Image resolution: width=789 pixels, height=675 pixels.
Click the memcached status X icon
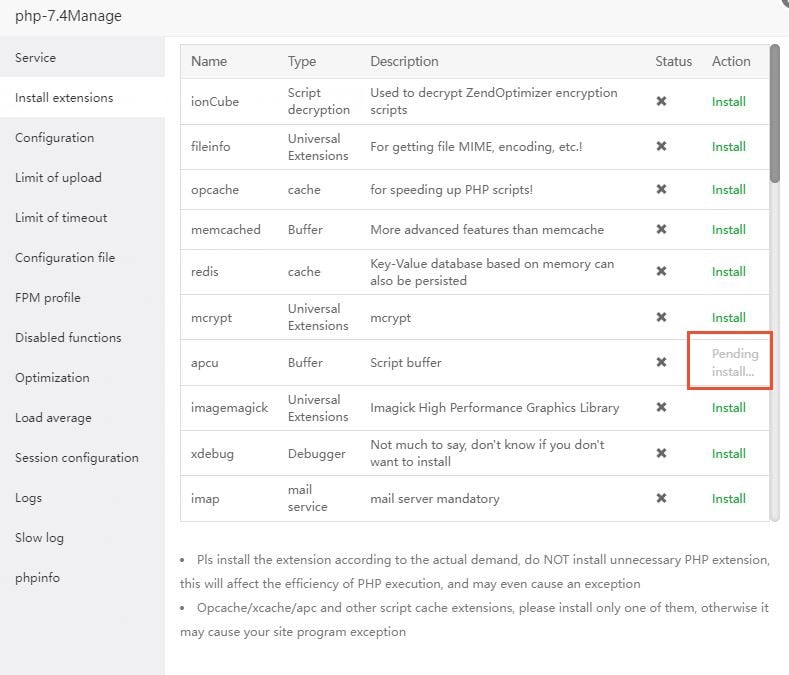coord(661,229)
